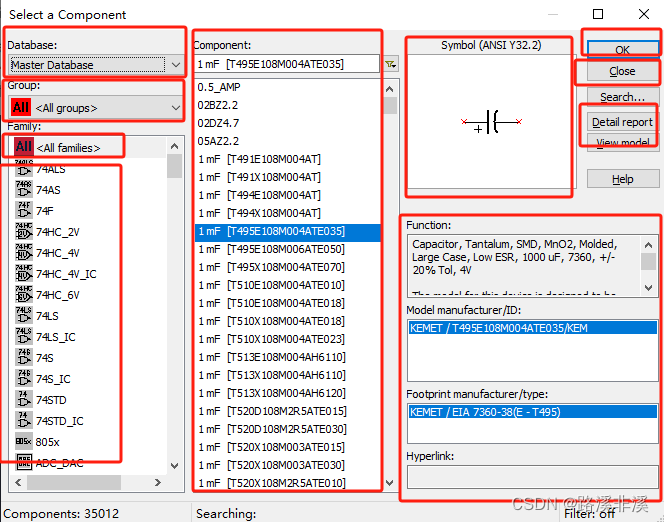Select highlighted 1 mF [T495E108M004ATE035] row
This screenshot has width=664, height=522.
[x=288, y=231]
